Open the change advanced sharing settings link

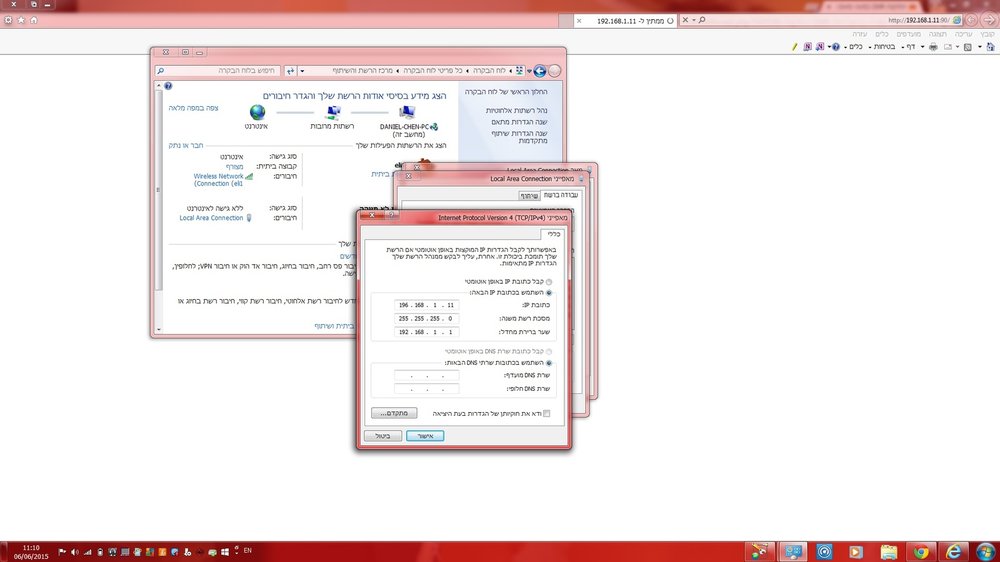point(519,137)
